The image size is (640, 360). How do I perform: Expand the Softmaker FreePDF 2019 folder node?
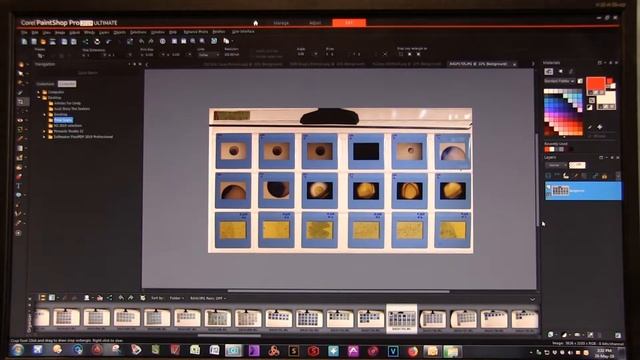pyautogui.click(x=44, y=137)
